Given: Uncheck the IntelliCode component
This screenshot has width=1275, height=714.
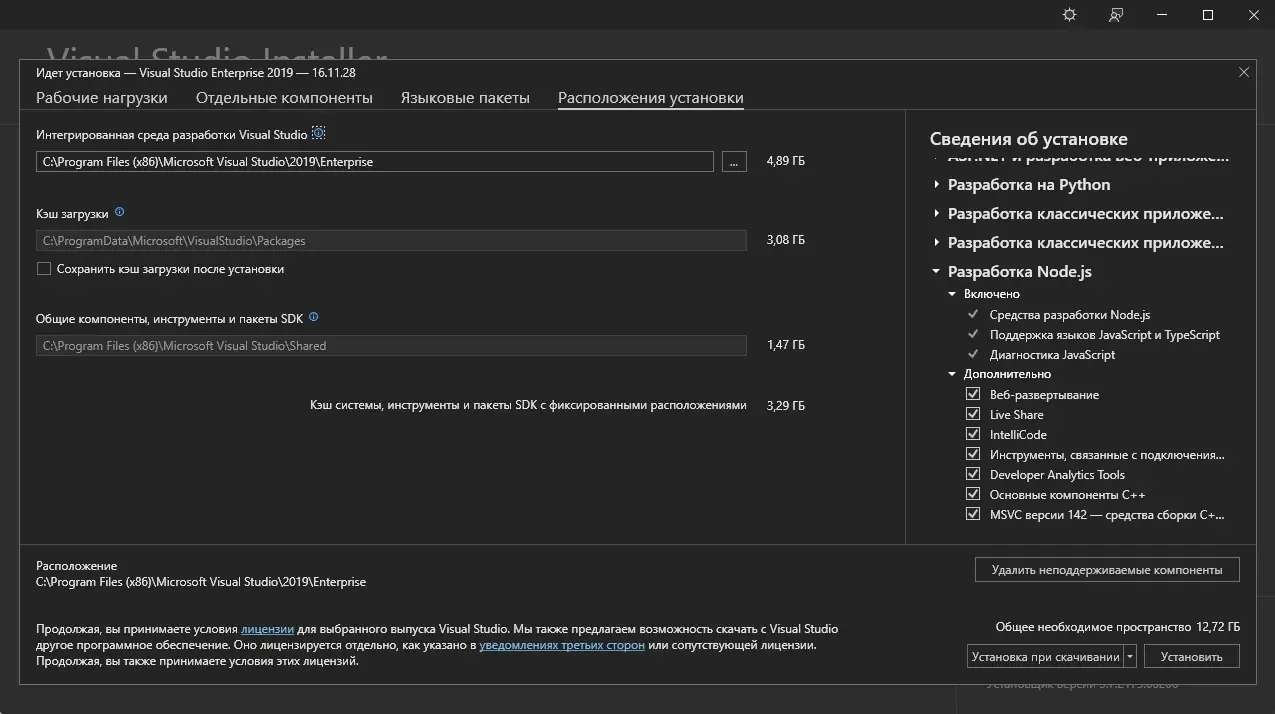Looking at the screenshot, I should (973, 435).
